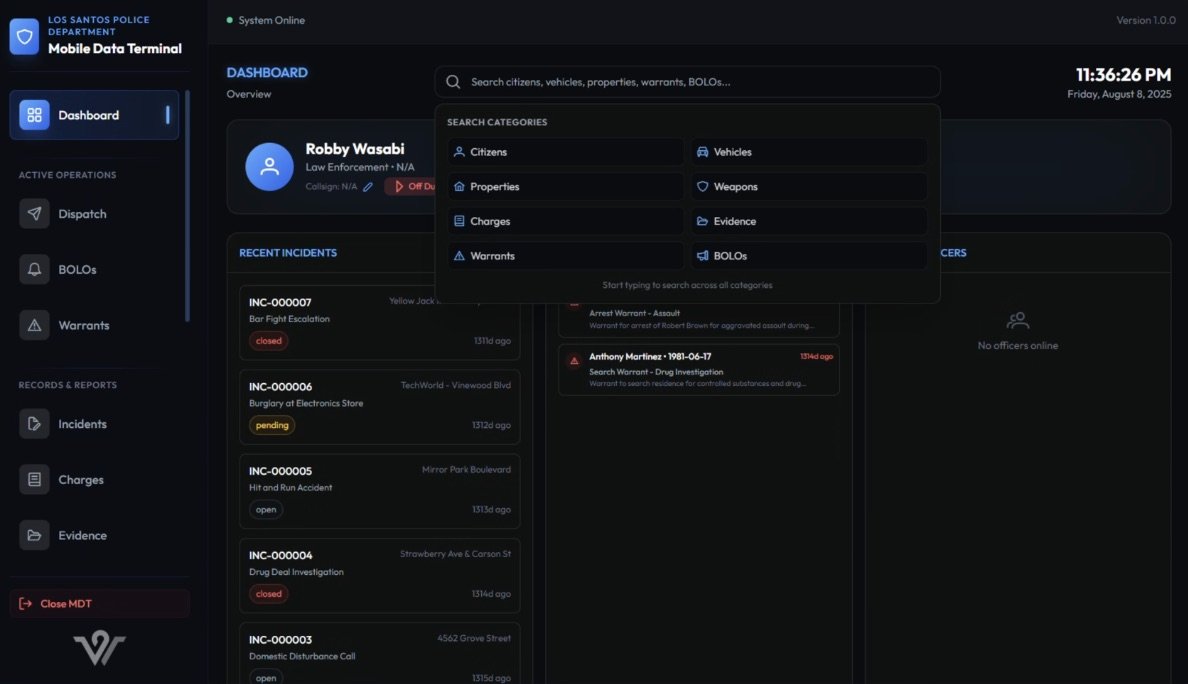Viewport: 1188px width, 684px height.
Task: Toggle the Off Duty status button
Action: pyautogui.click(x=411, y=186)
